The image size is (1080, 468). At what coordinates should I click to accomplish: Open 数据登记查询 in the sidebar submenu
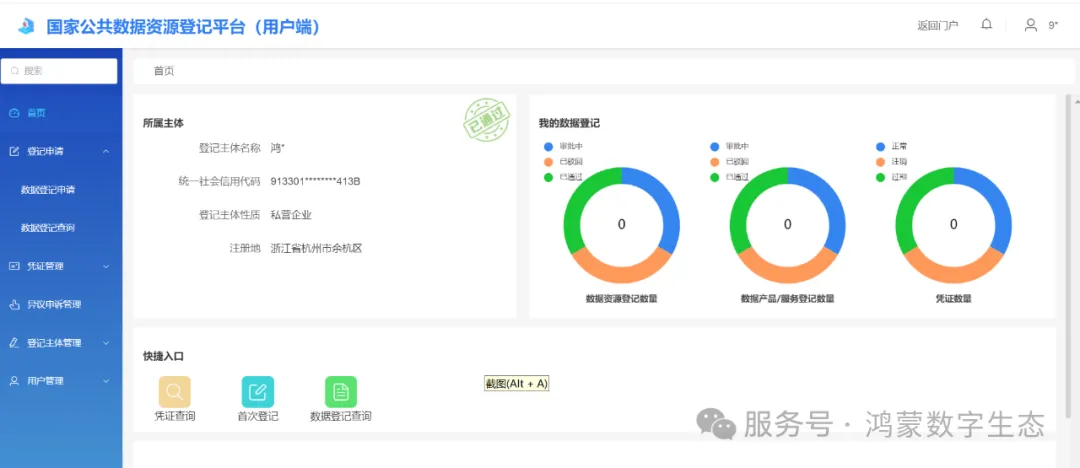48,228
